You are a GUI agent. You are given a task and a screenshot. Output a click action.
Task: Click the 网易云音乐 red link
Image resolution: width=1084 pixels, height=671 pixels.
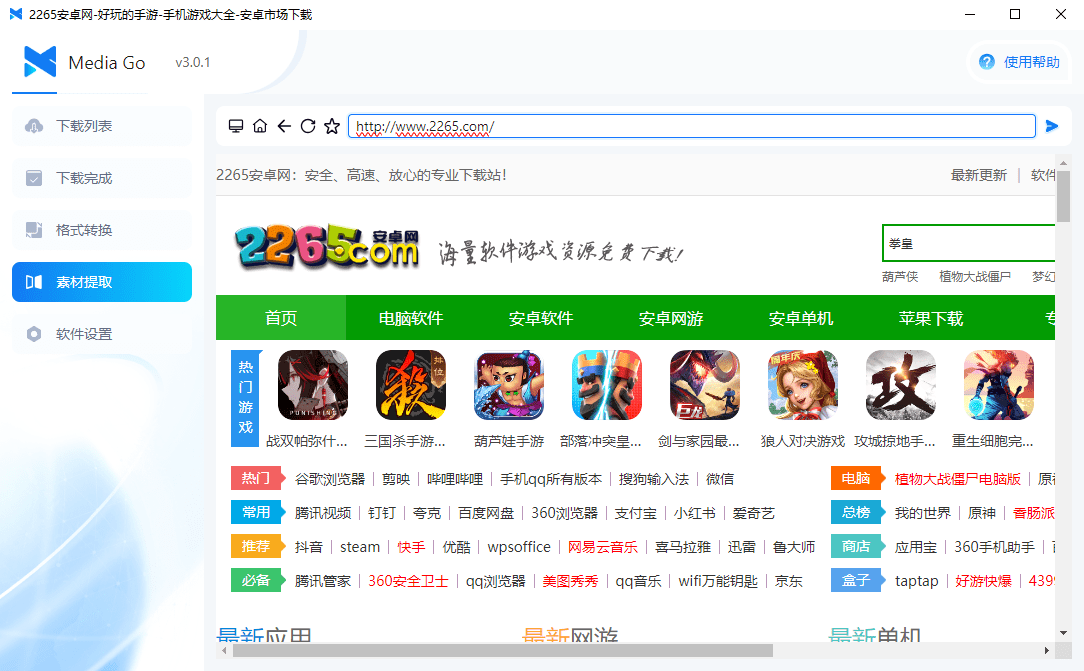[602, 547]
